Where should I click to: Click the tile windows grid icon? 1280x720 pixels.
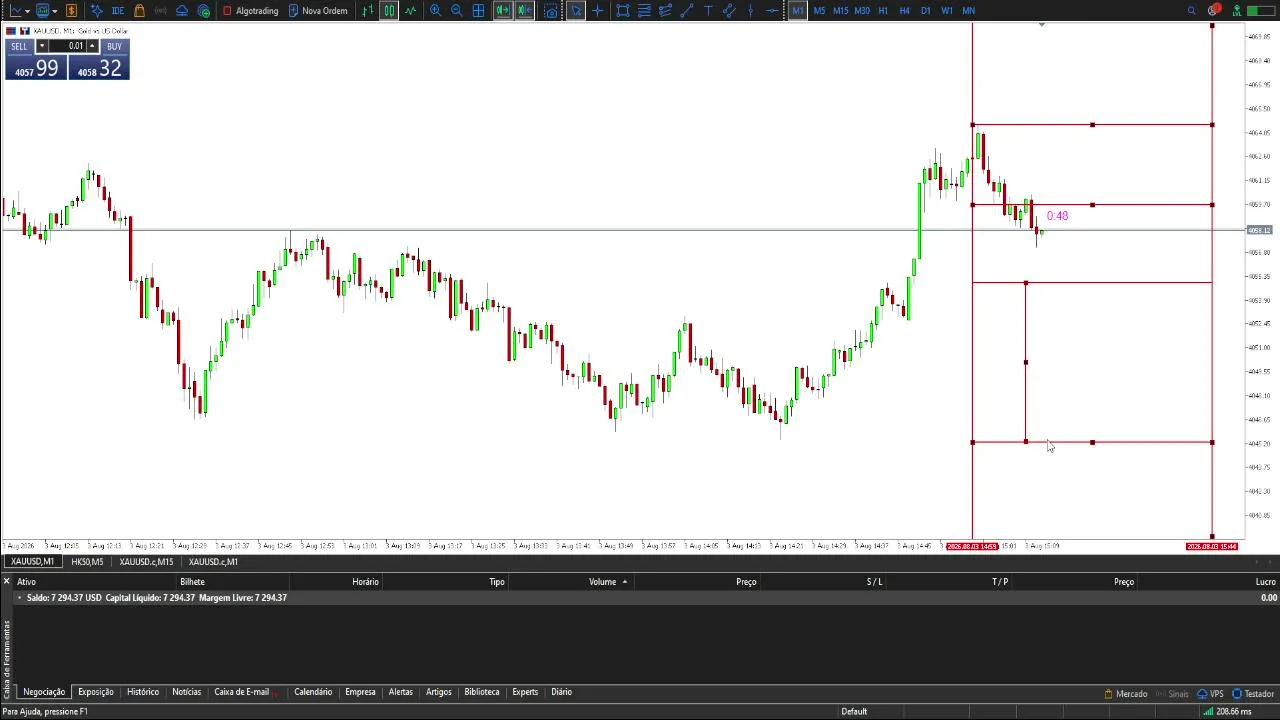coord(478,10)
